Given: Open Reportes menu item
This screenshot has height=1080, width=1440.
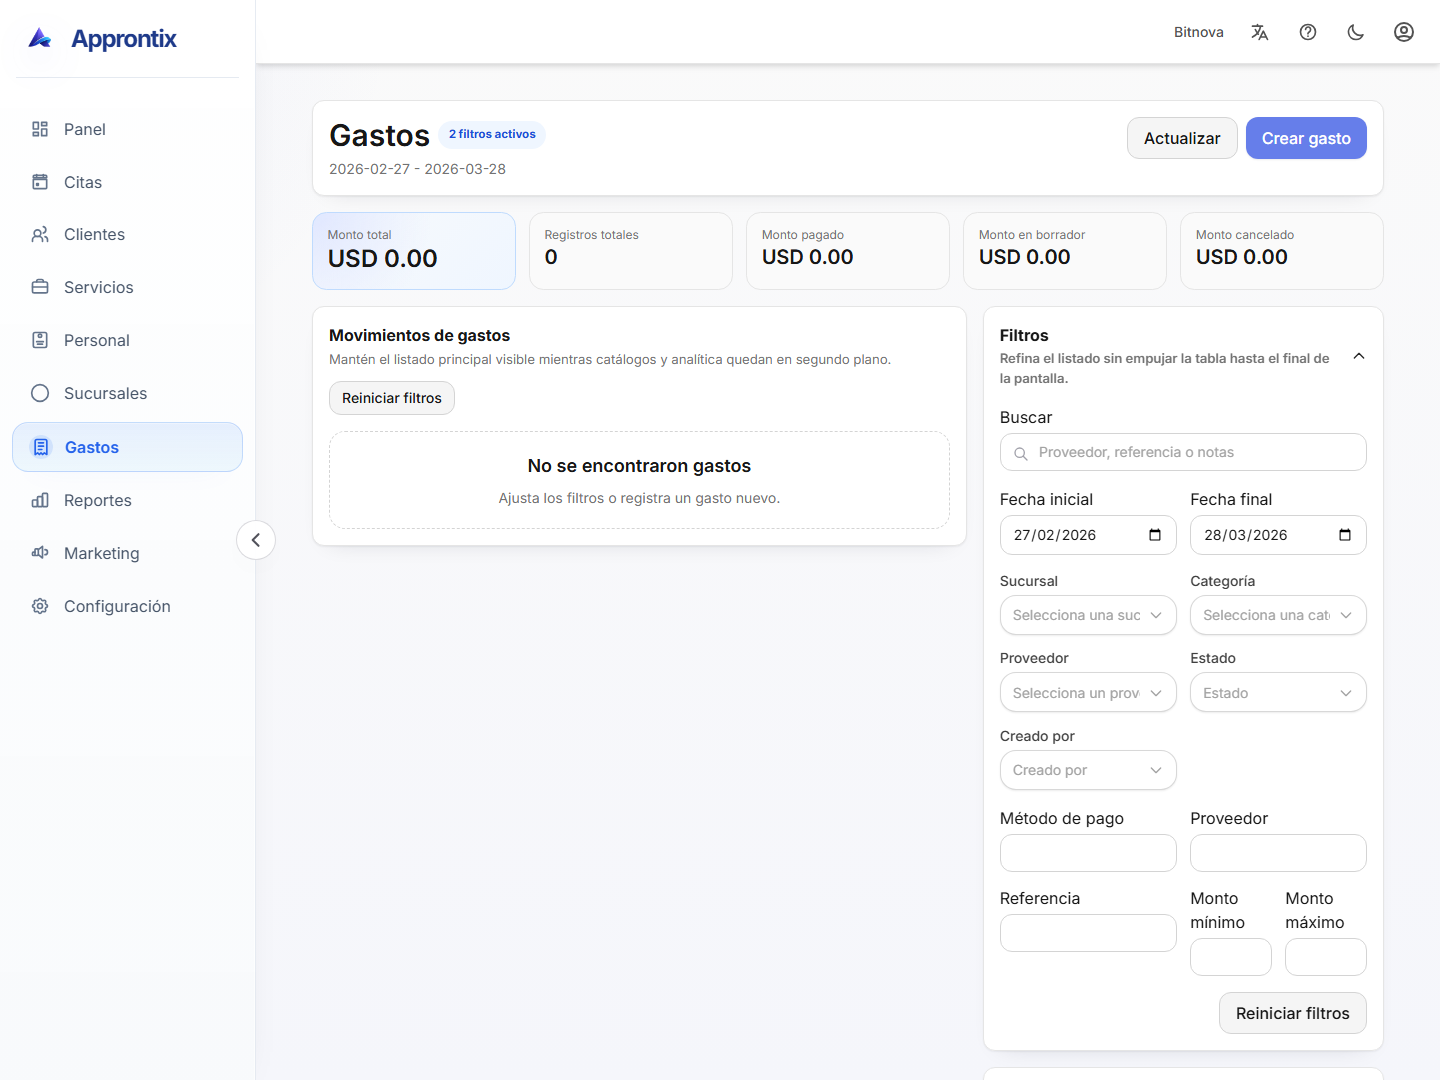Looking at the screenshot, I should click(x=127, y=500).
